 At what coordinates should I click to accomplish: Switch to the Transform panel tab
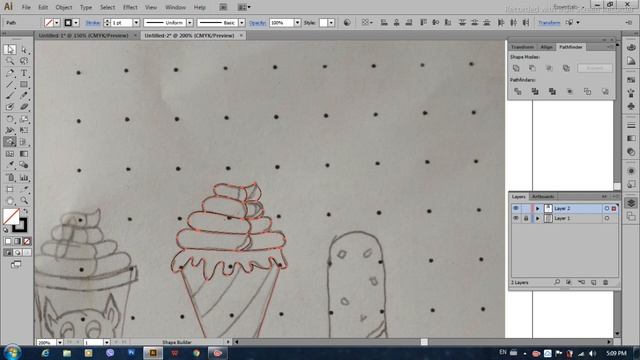[x=522, y=47]
